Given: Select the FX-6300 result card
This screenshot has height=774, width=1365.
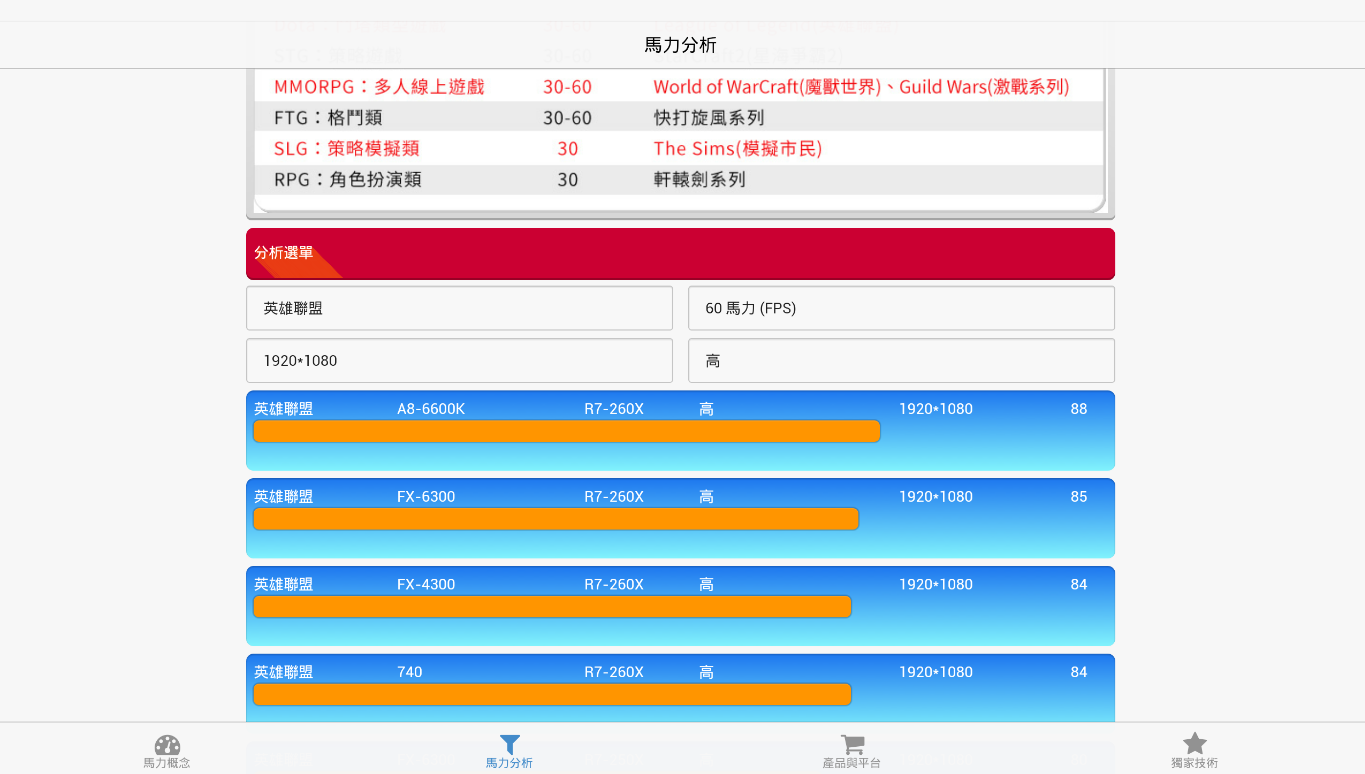Looking at the screenshot, I should 680,518.
